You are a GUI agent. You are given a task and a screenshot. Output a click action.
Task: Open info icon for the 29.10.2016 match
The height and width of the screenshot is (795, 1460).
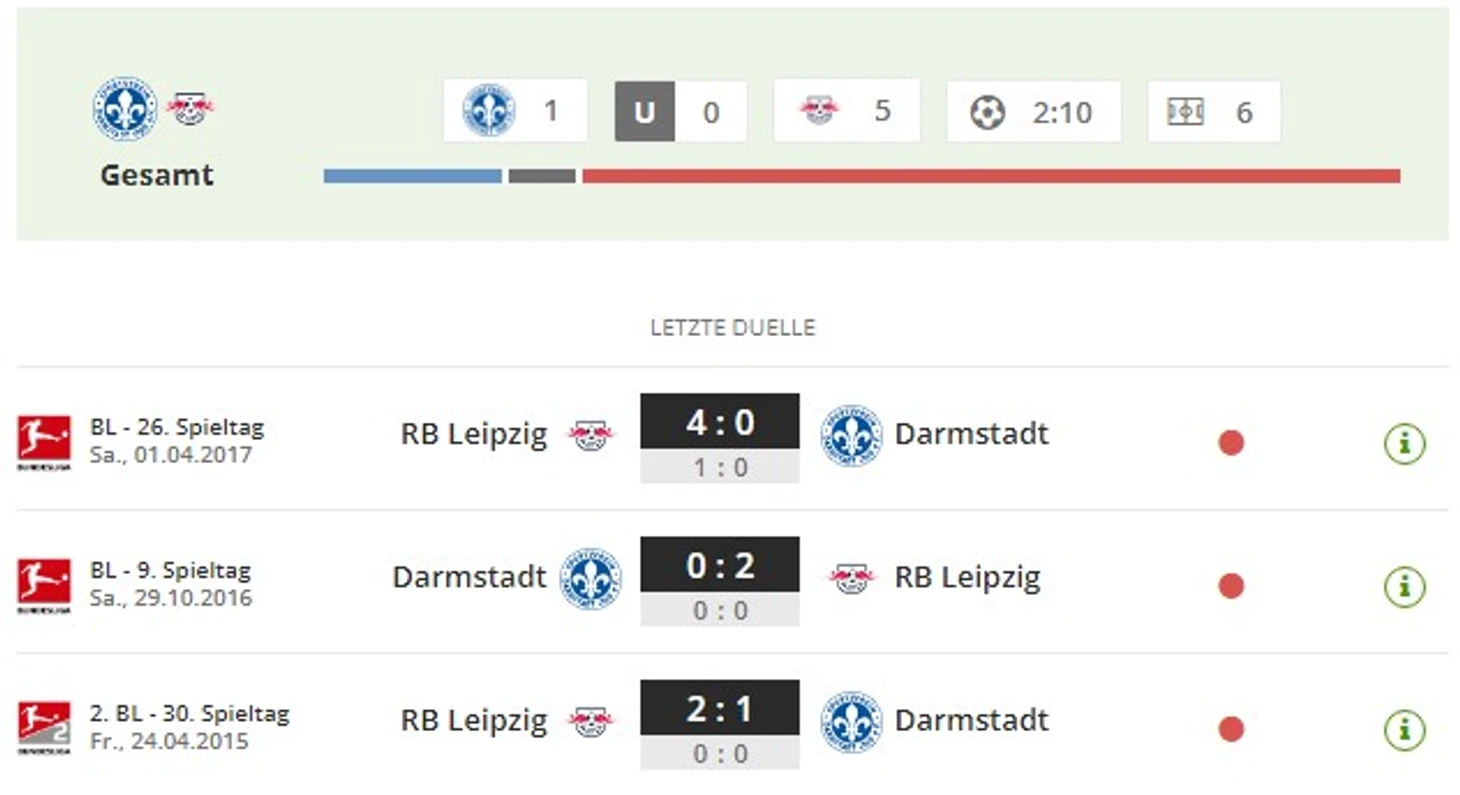pyautogui.click(x=1404, y=586)
